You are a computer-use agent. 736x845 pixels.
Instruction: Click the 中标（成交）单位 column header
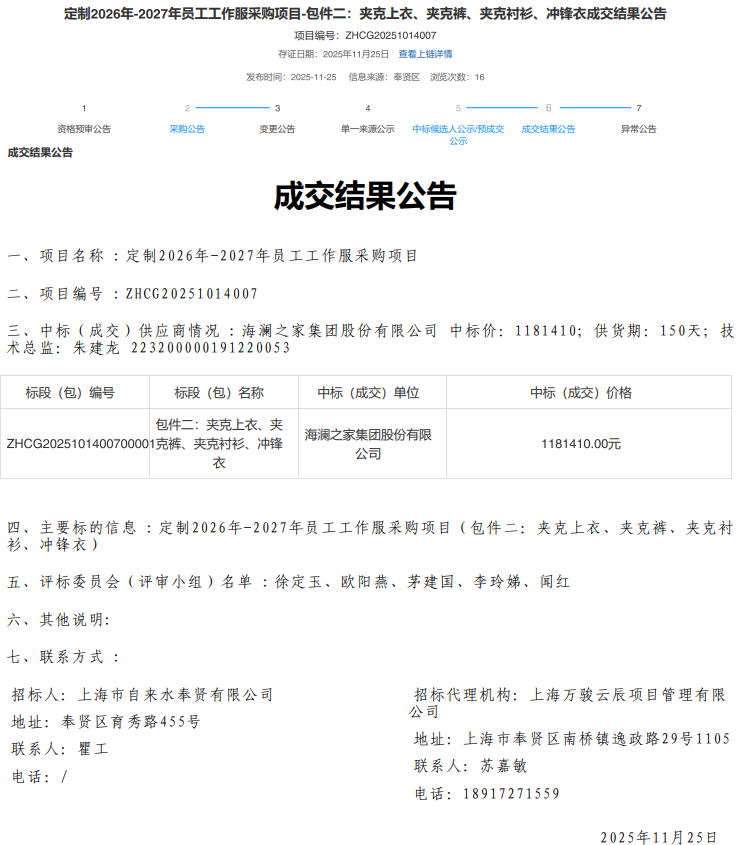click(x=372, y=393)
